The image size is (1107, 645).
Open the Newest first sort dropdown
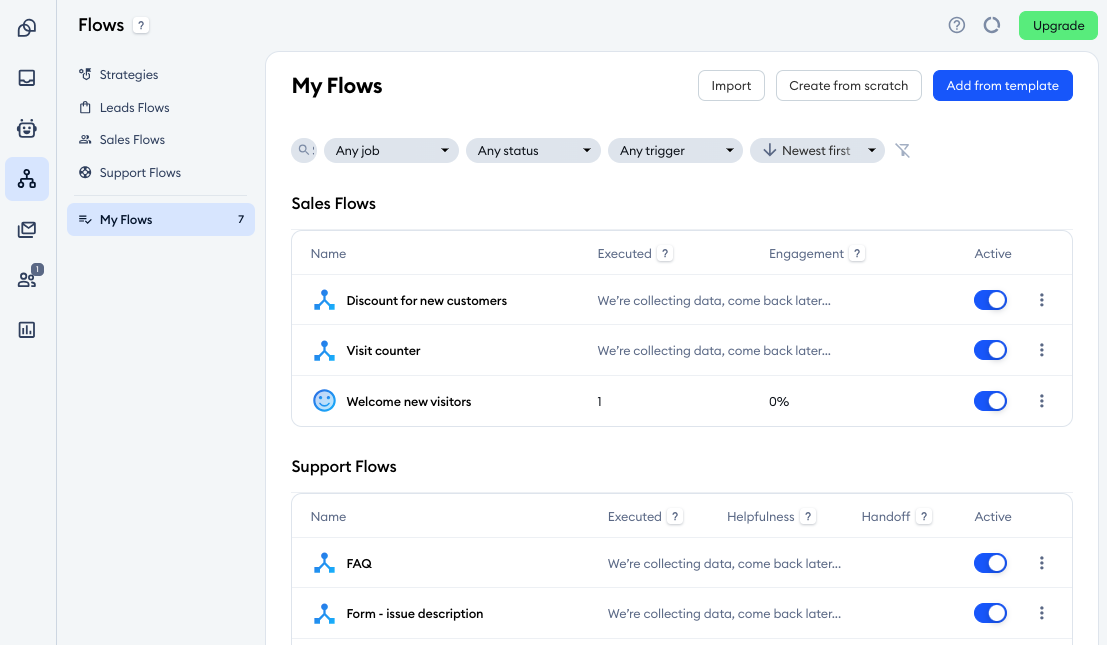point(817,150)
